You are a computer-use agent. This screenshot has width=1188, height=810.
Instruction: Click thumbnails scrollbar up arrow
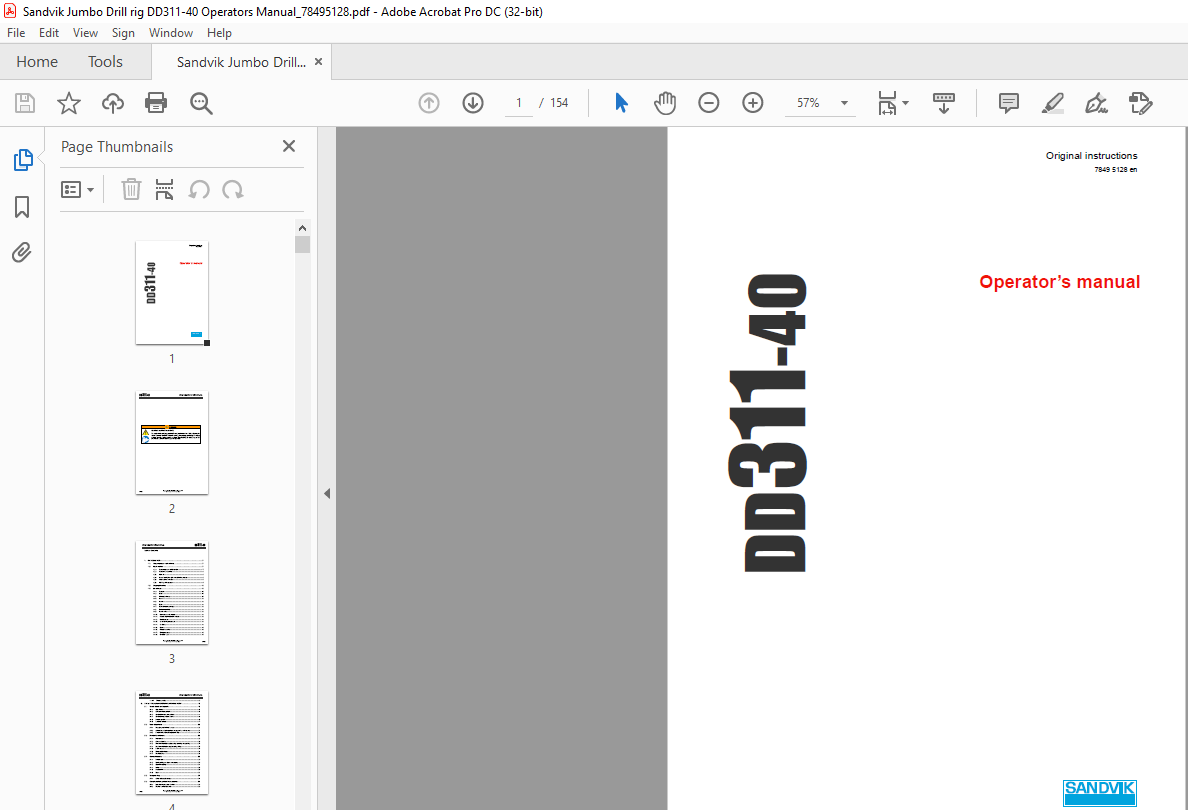(302, 227)
